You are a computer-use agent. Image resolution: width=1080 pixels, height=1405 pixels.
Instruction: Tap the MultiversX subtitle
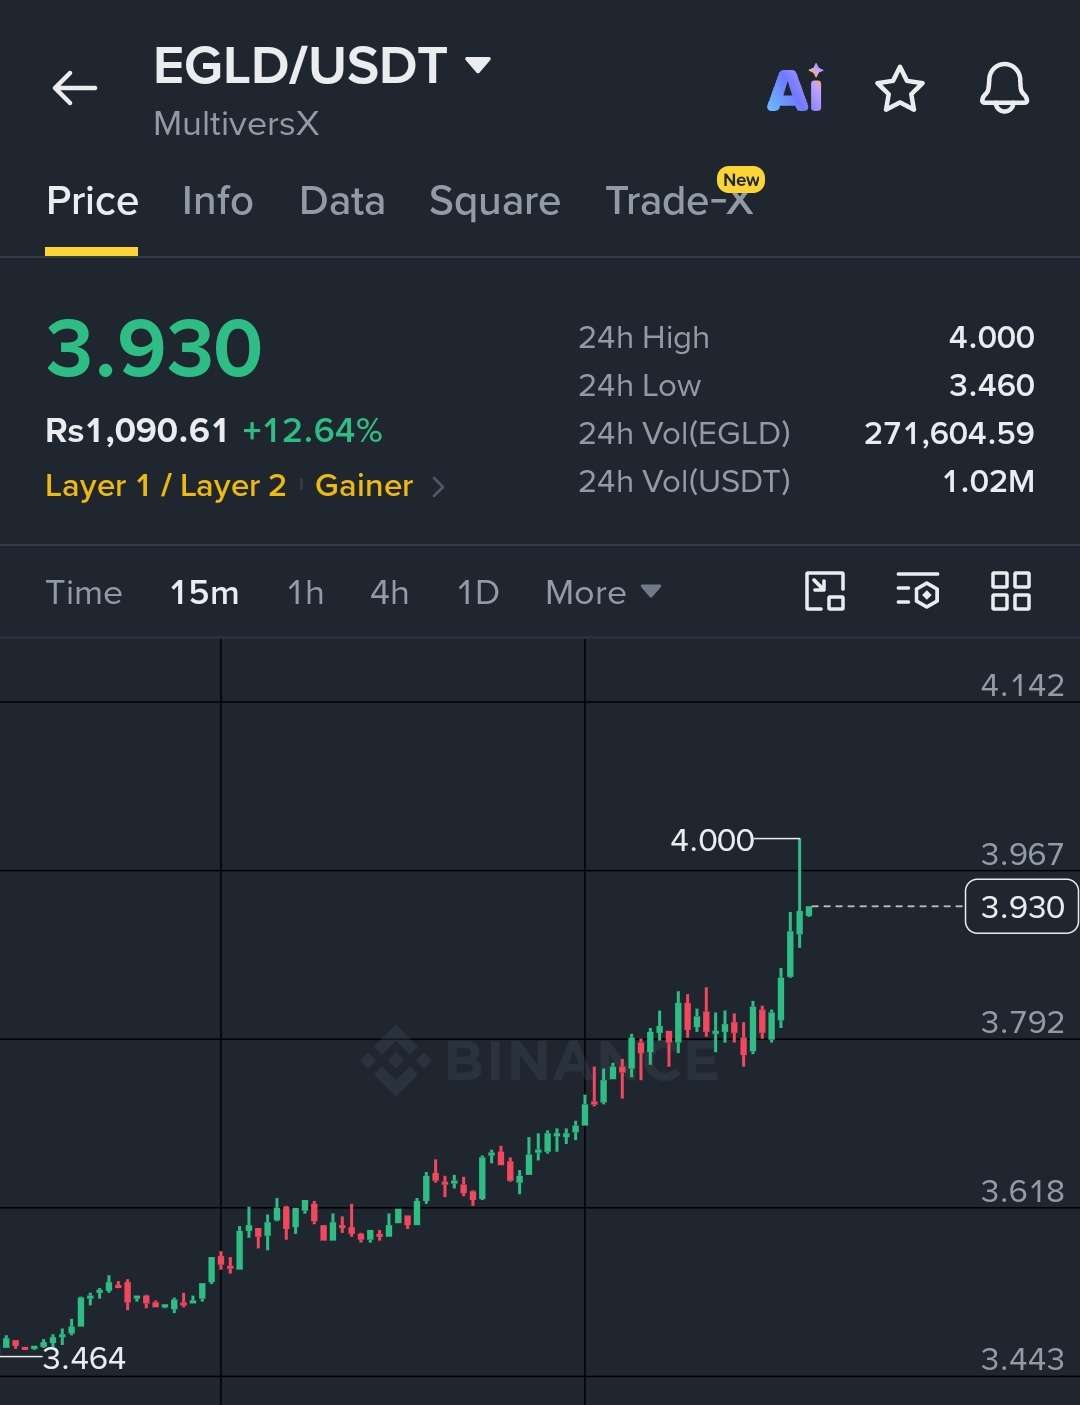[x=236, y=124]
